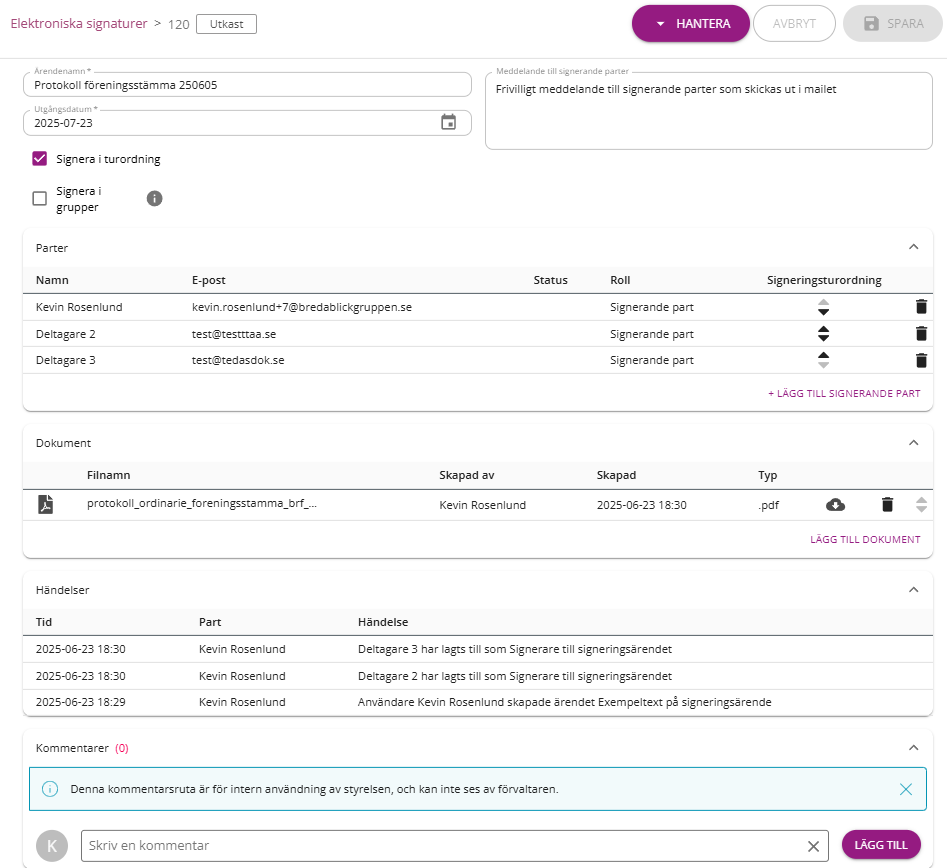
Task: Click the Meddelande till signerande parter textarea
Action: 709,111
